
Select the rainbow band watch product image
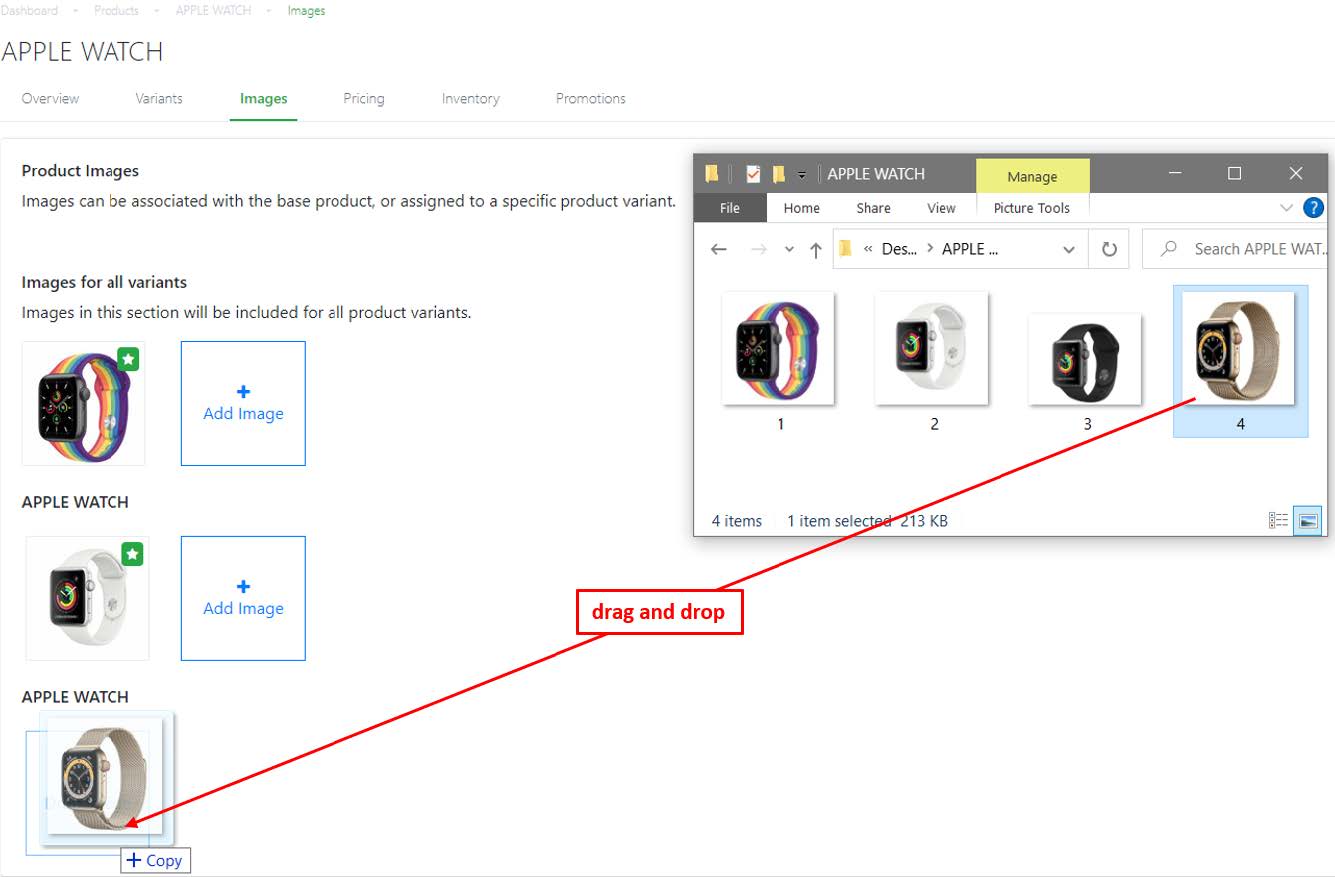83,403
